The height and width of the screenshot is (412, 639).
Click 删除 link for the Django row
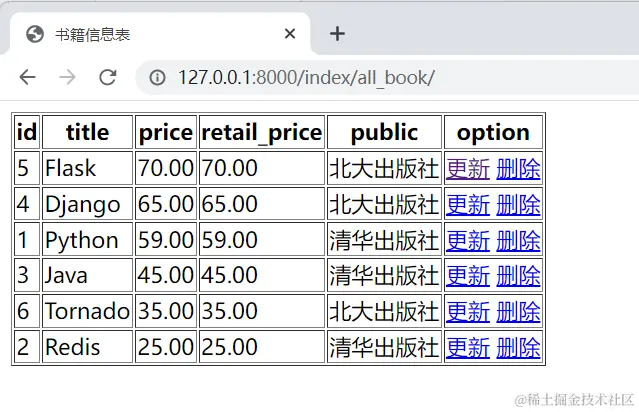click(x=518, y=205)
